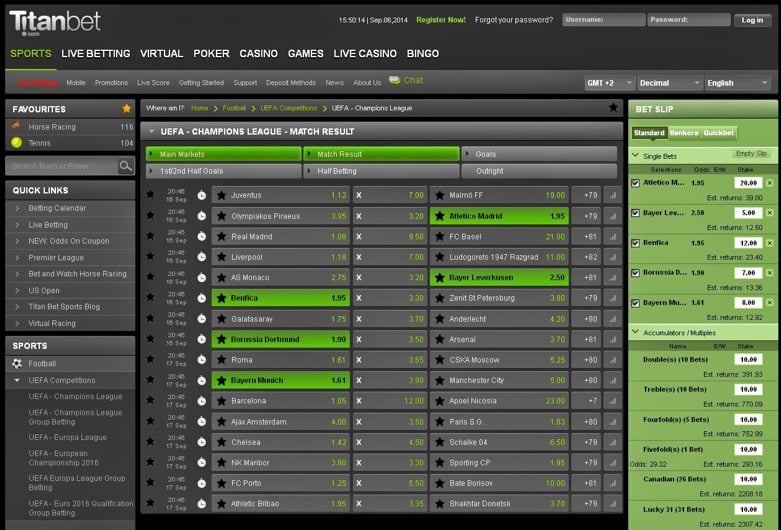Open the POKER main tab
This screenshot has height=530, width=781.
[211, 53]
